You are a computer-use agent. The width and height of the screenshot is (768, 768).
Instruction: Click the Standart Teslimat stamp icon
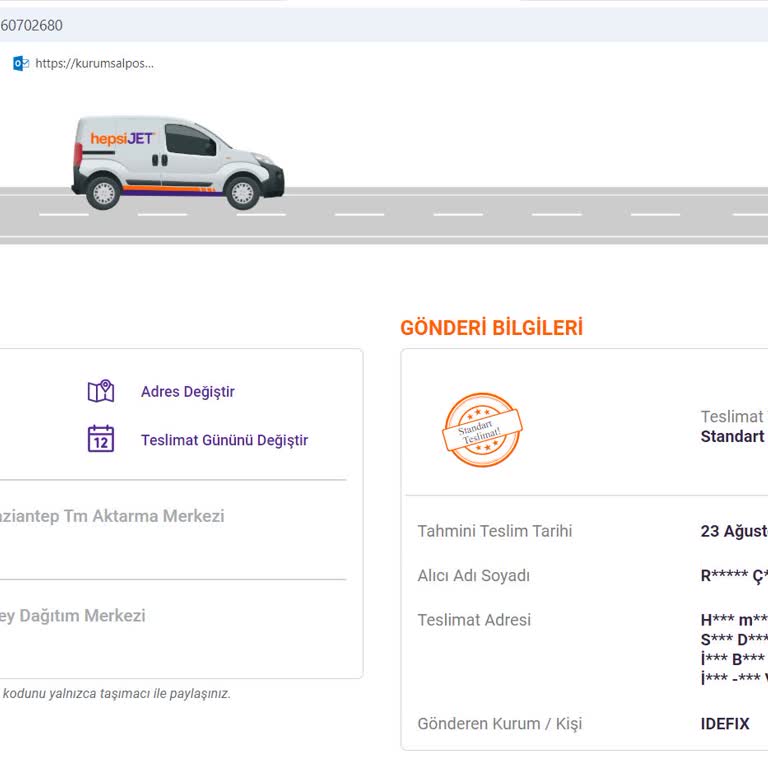(x=482, y=430)
